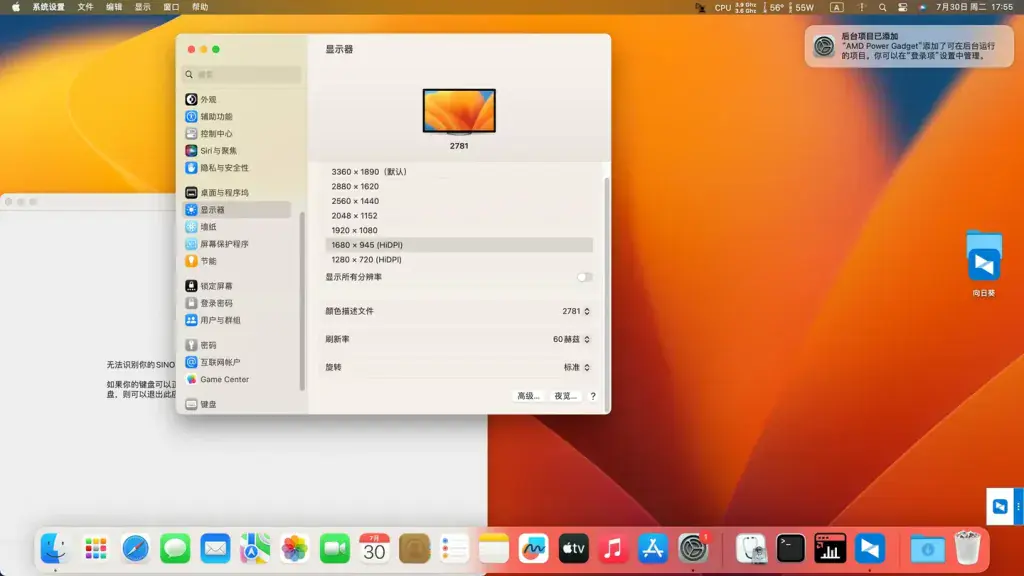The height and width of the screenshot is (576, 1024).
Task: Open Photos in the Dock
Action: tap(295, 549)
